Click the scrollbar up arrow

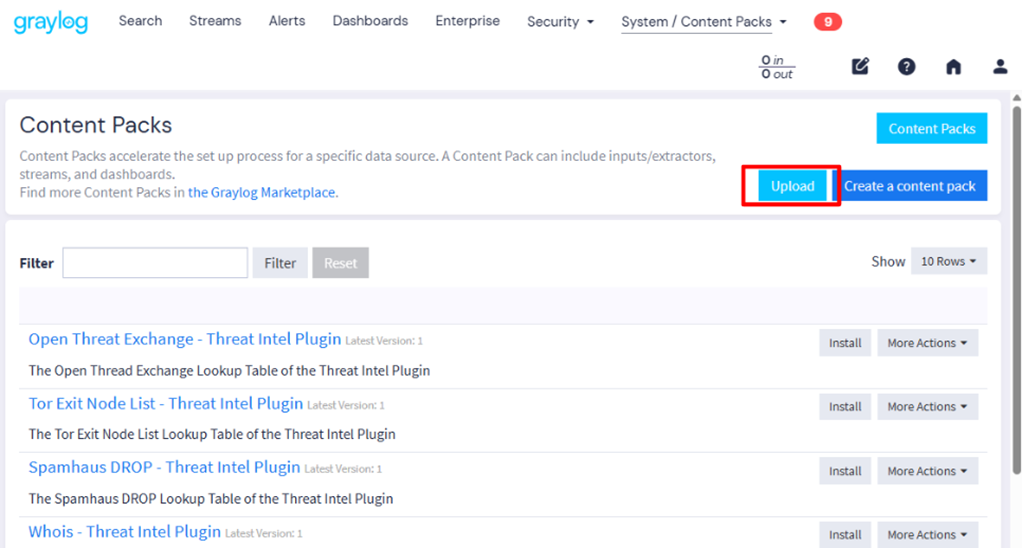pyautogui.click(x=1016, y=98)
